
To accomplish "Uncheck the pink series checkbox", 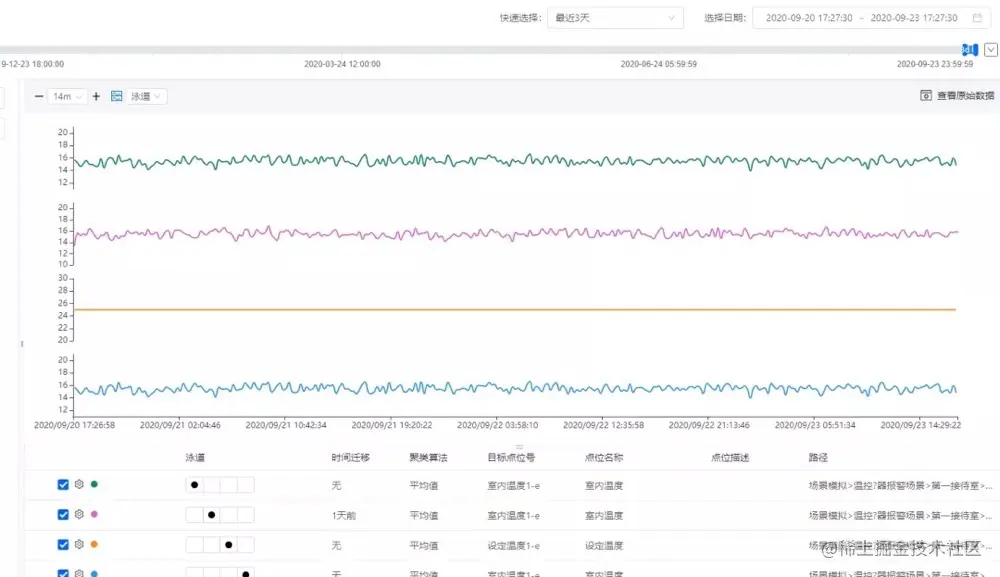I will click(63, 515).
